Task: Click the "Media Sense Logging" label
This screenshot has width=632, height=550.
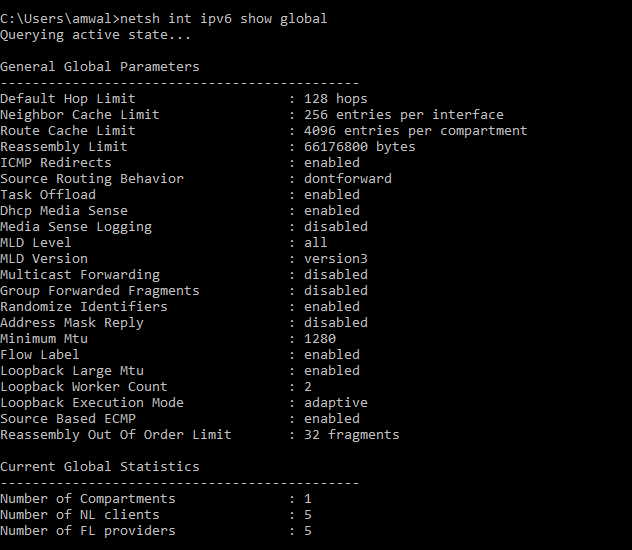Action: click(76, 227)
